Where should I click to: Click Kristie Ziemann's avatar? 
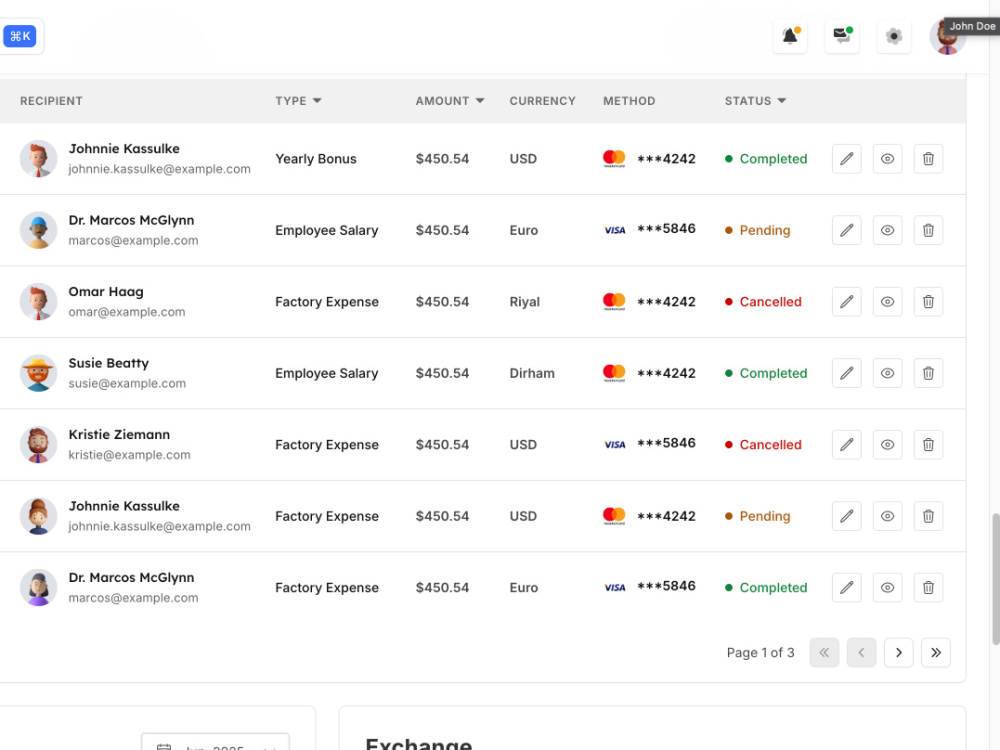38,445
